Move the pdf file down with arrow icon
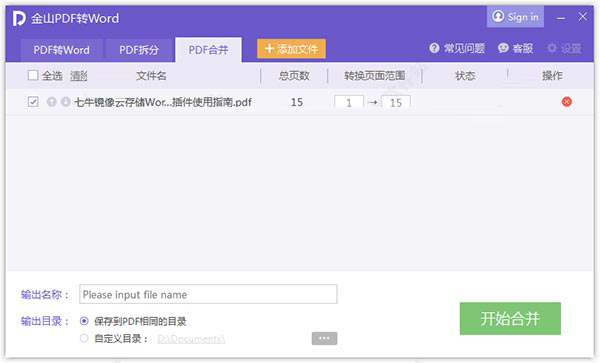The image size is (600, 363). tap(65, 102)
